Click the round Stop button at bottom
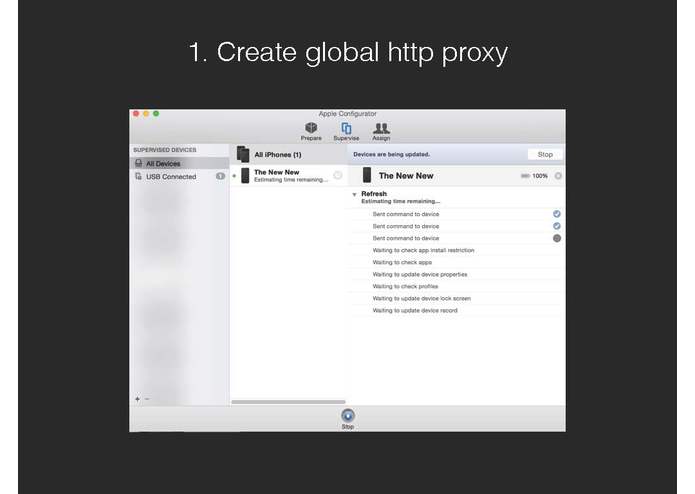This screenshot has height=494, width=695. coord(348,416)
